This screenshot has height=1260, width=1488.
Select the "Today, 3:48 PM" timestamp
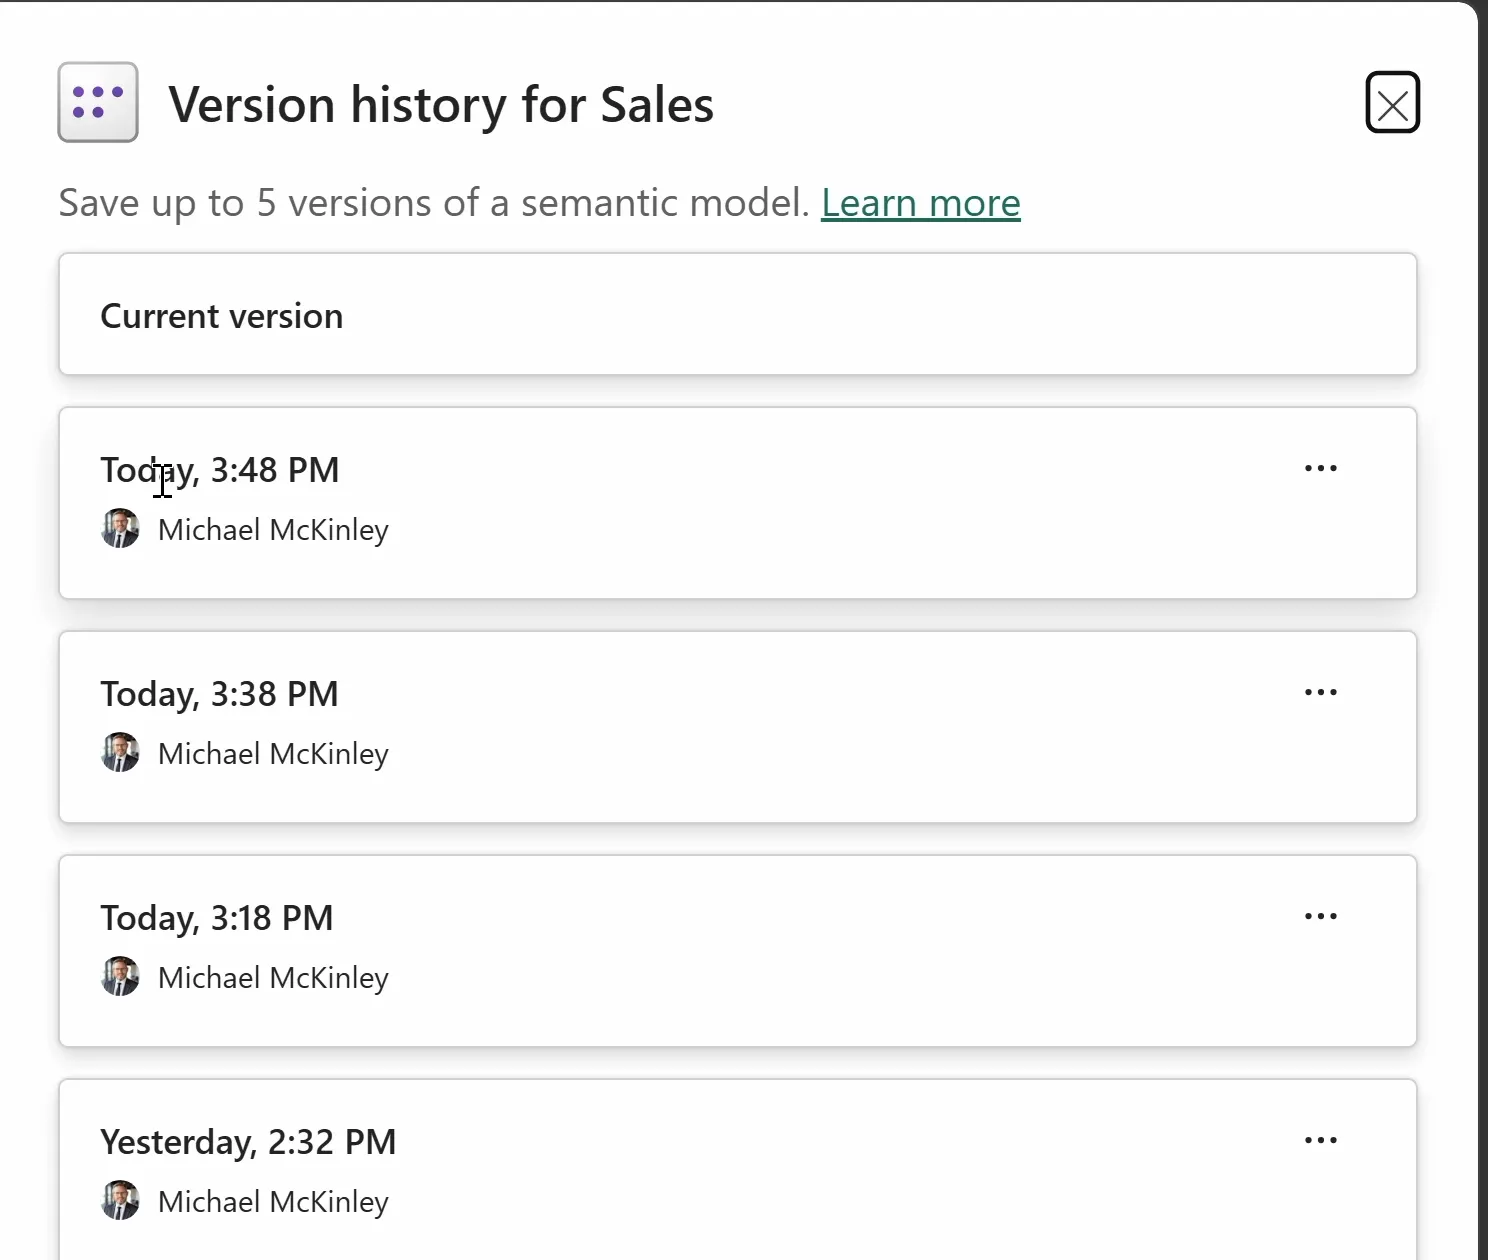pos(220,470)
